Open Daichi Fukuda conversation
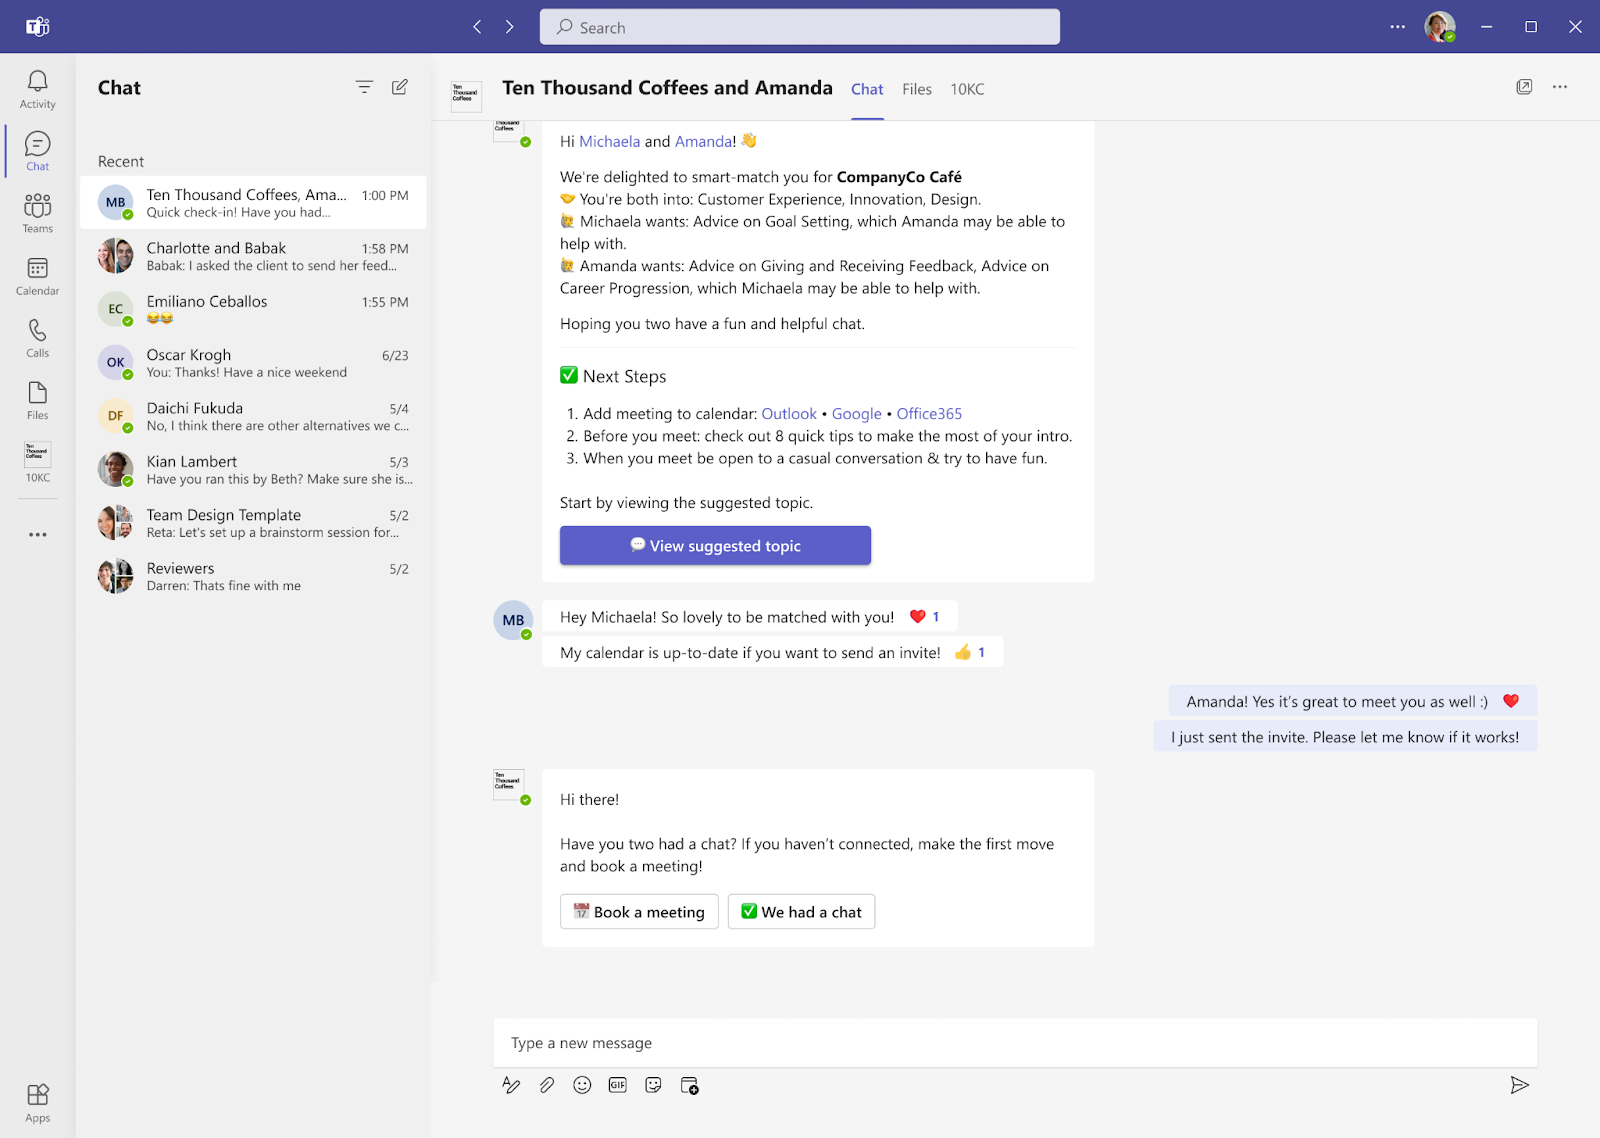The image size is (1600, 1138). (x=253, y=416)
